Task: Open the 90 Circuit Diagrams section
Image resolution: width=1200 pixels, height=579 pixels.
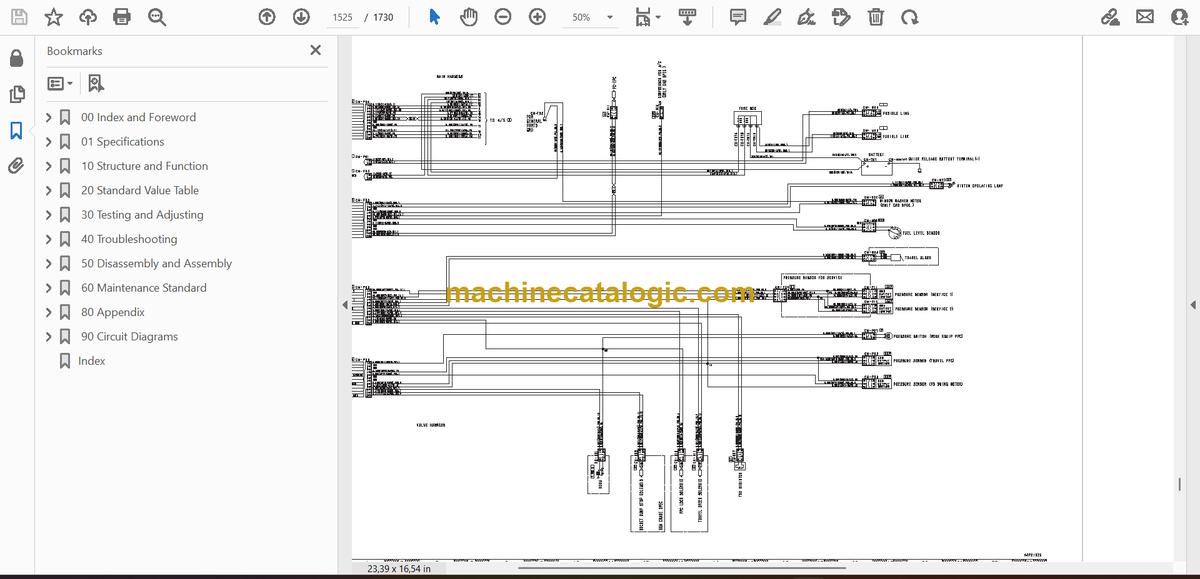Action: pos(129,336)
